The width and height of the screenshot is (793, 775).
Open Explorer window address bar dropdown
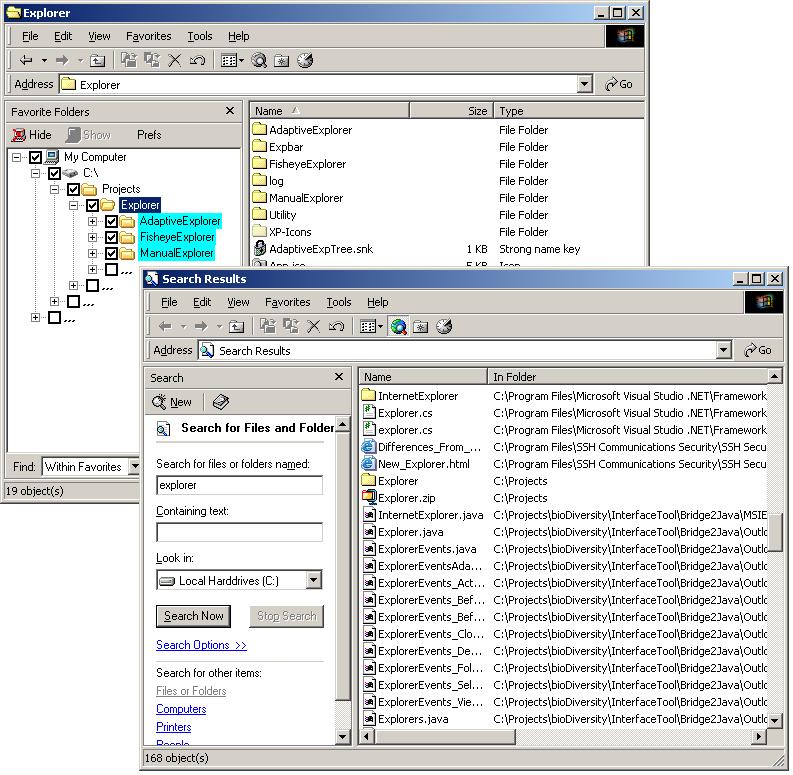coord(585,84)
